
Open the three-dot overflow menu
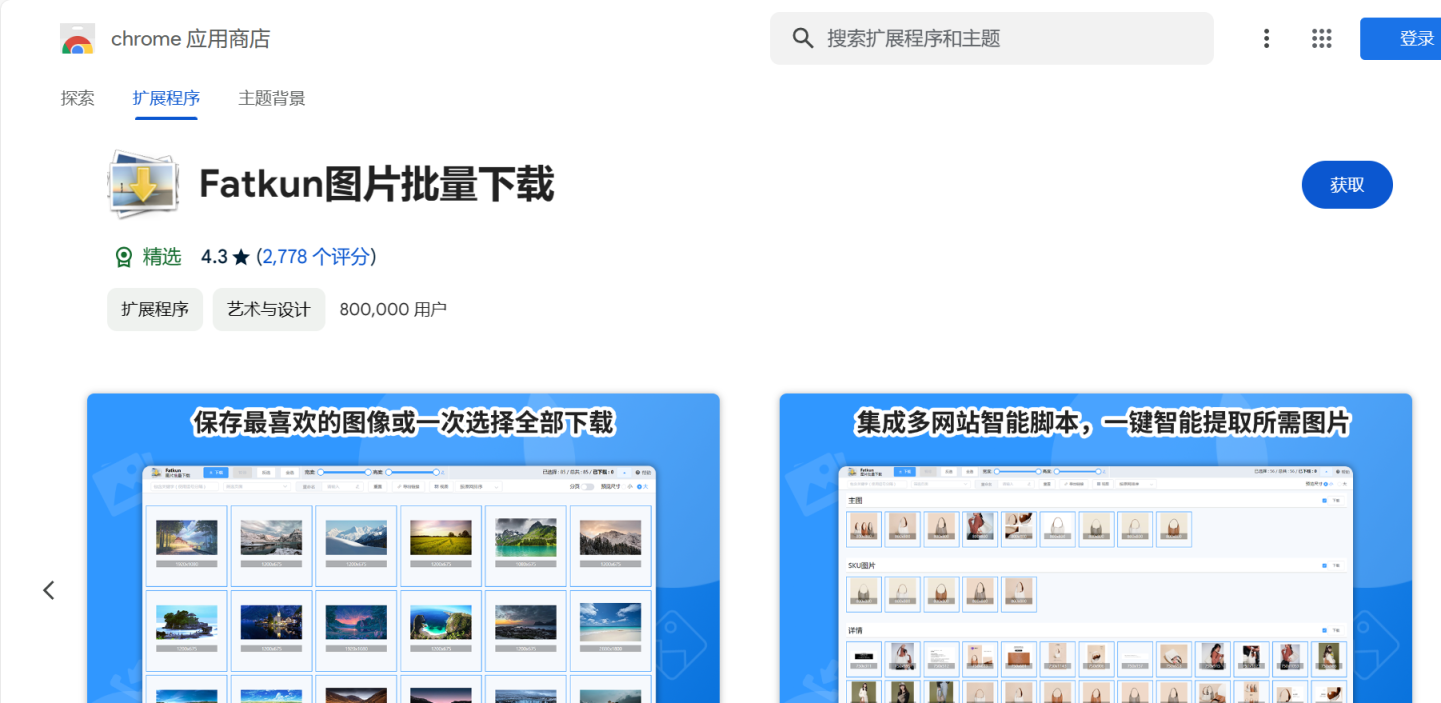click(x=1266, y=38)
